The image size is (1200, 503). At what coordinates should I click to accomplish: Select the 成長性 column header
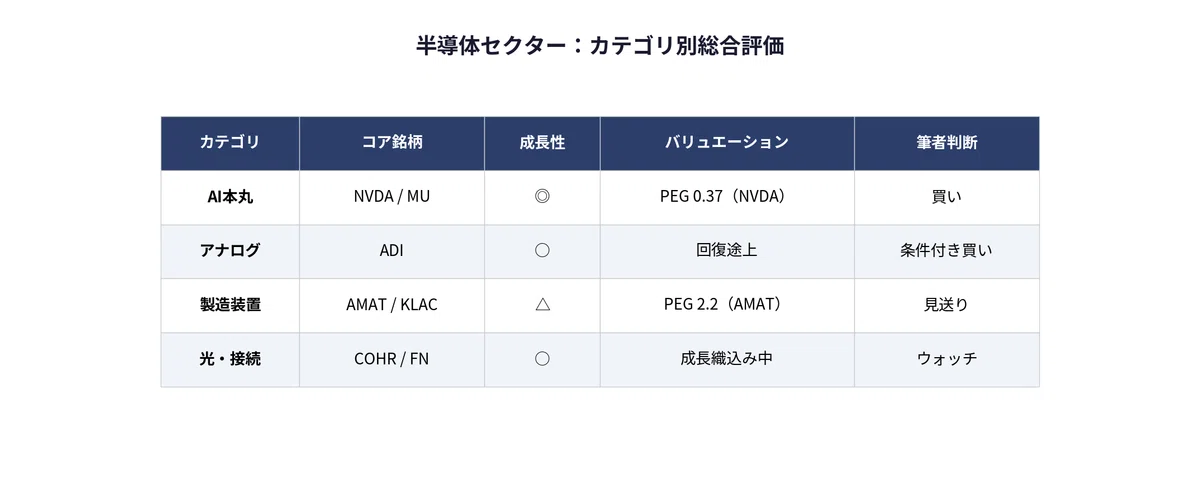click(x=542, y=143)
